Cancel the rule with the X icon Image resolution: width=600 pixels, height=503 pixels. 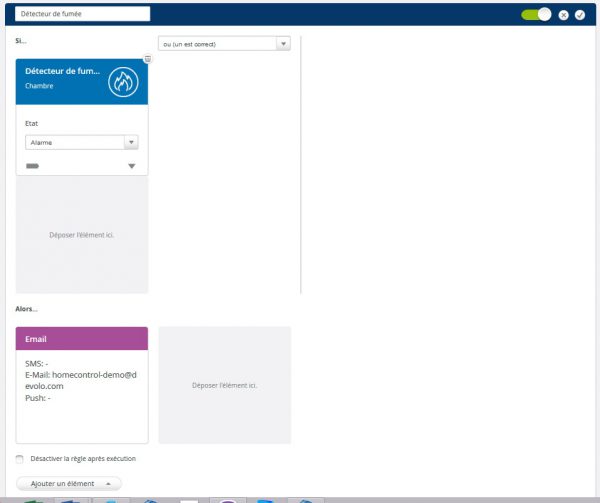(x=563, y=15)
